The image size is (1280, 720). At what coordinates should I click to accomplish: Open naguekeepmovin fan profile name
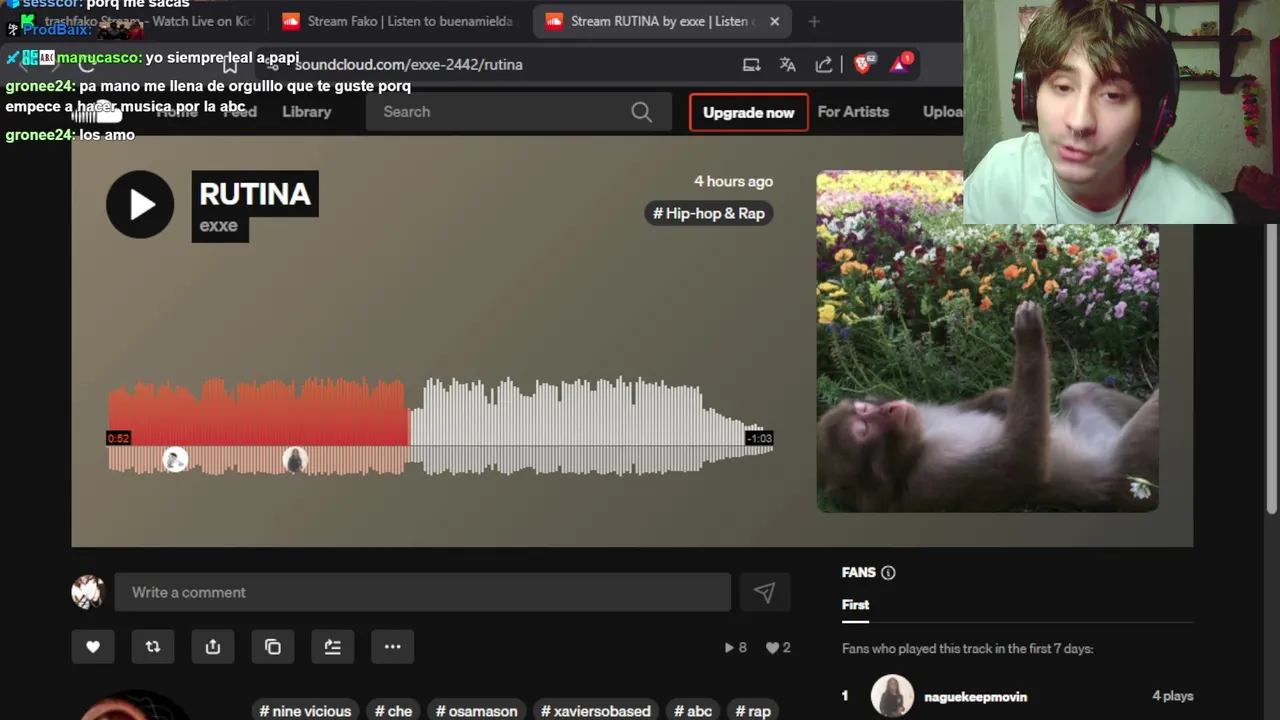[x=975, y=697]
